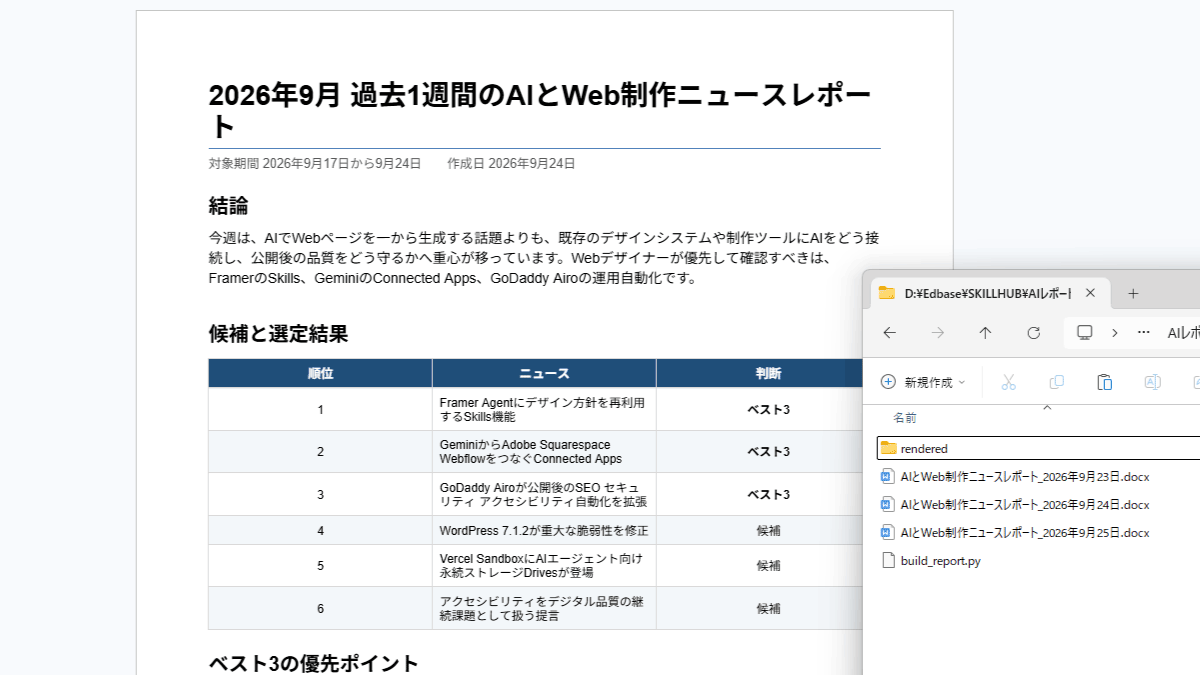1200x675 pixels.
Task: Click the current folder name in address bar
Action: [x=1183, y=333]
